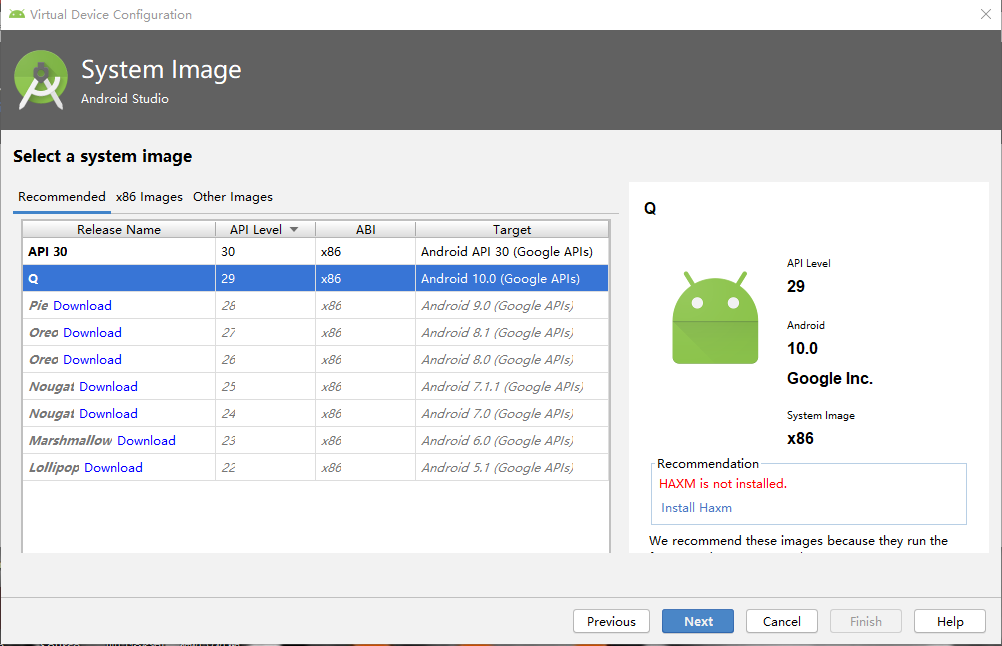Screen dimensions: 1002x646
Task: Download Nougat API 25 image
Action: coord(108,387)
